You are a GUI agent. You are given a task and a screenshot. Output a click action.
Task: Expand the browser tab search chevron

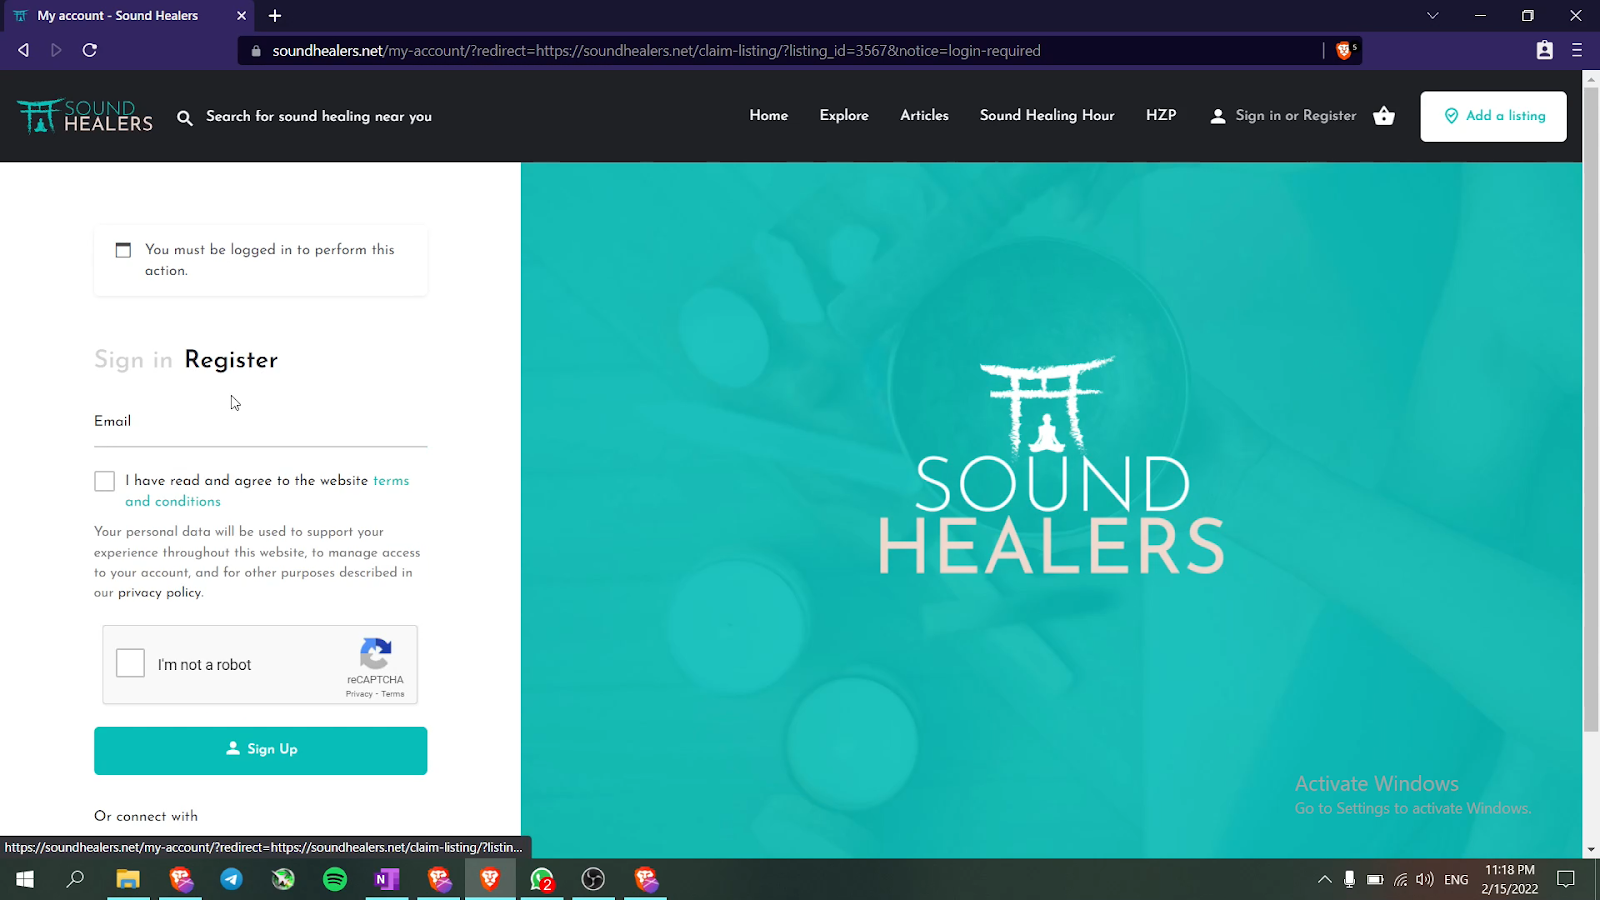[1433, 15]
